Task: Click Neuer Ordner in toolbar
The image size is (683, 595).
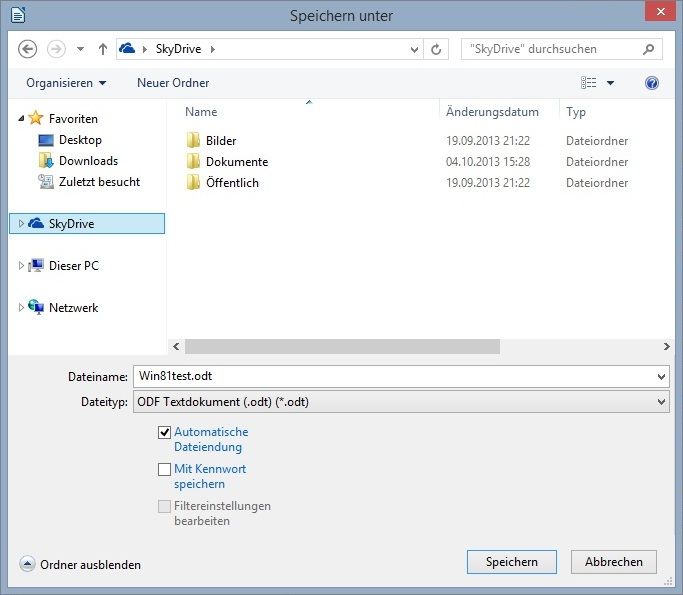Action: tap(173, 83)
